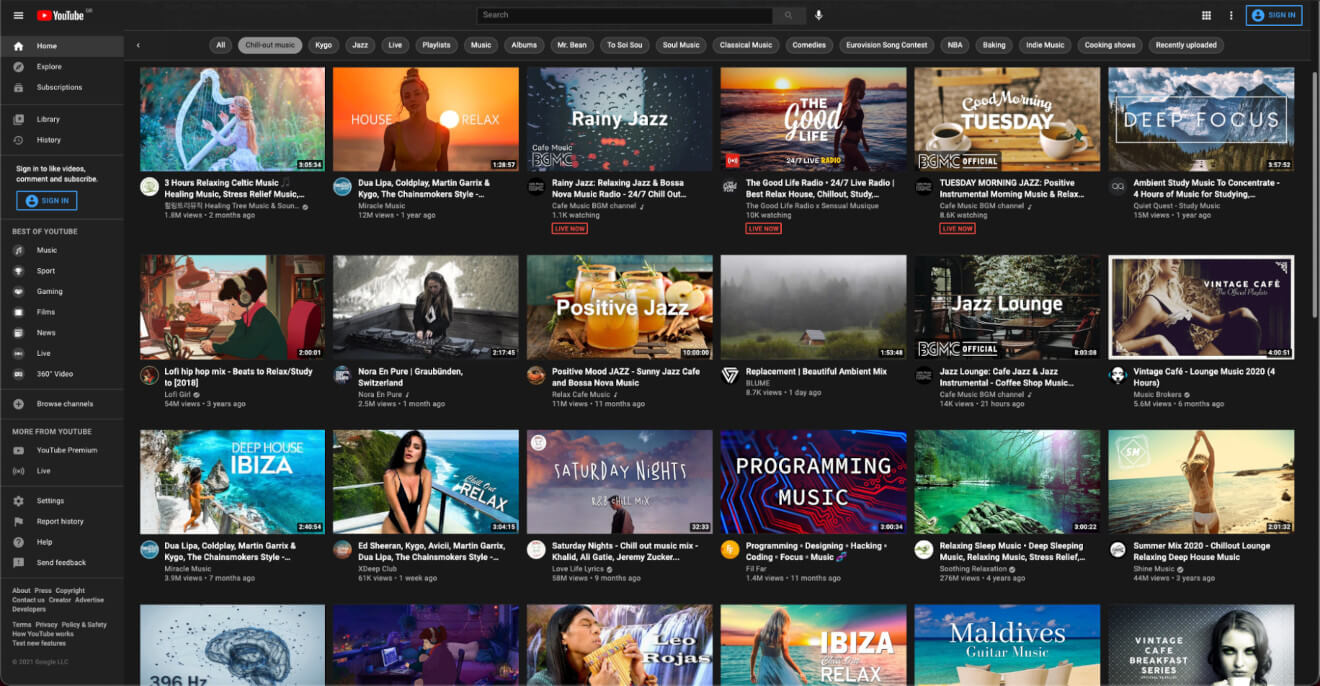Select the Playlists filter chip
1320x686 pixels.
[x=436, y=45]
